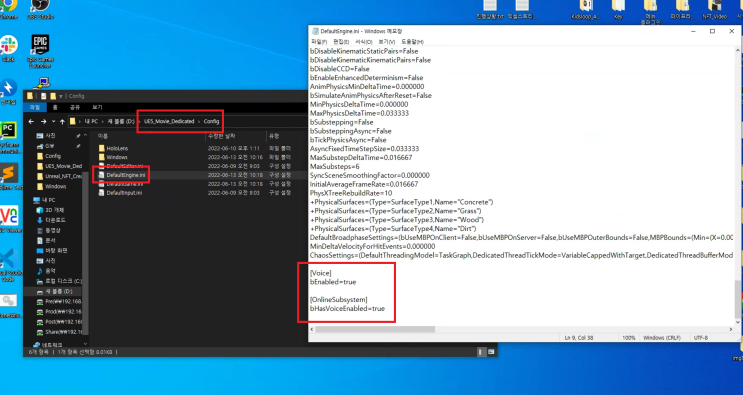Select 로컬 디스크 (C:) in navigation pane
The image size is (743, 395).
[59, 281]
